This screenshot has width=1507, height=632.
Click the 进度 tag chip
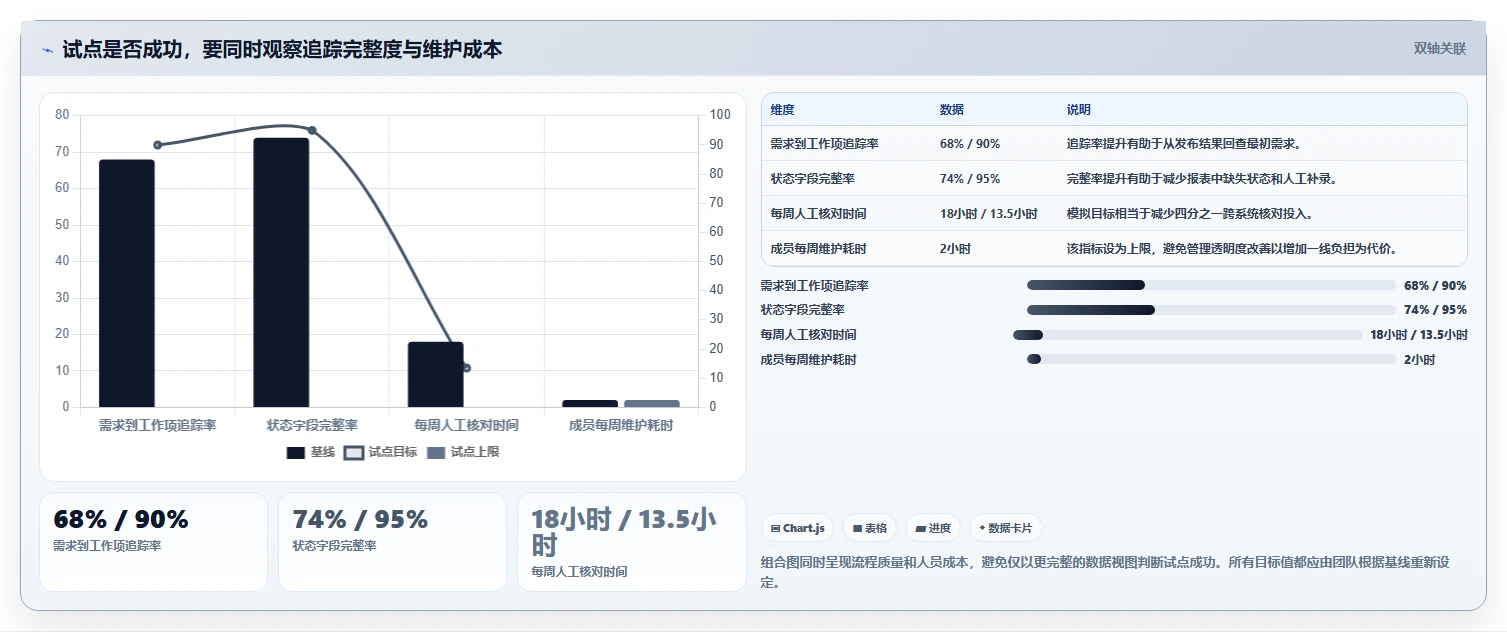click(x=932, y=528)
